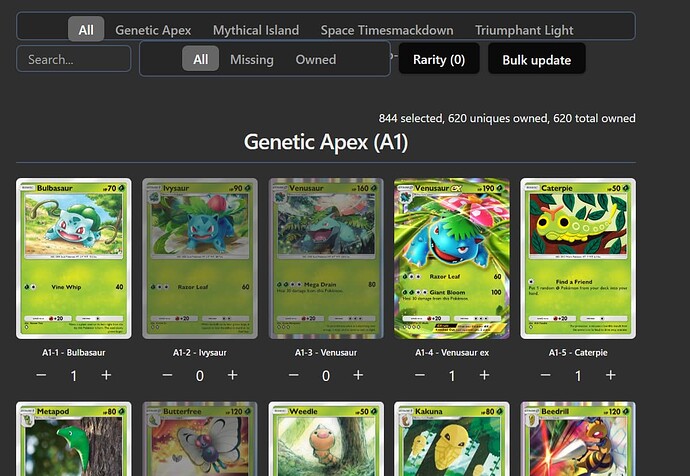Open the Caterpie card image

[x=578, y=259]
